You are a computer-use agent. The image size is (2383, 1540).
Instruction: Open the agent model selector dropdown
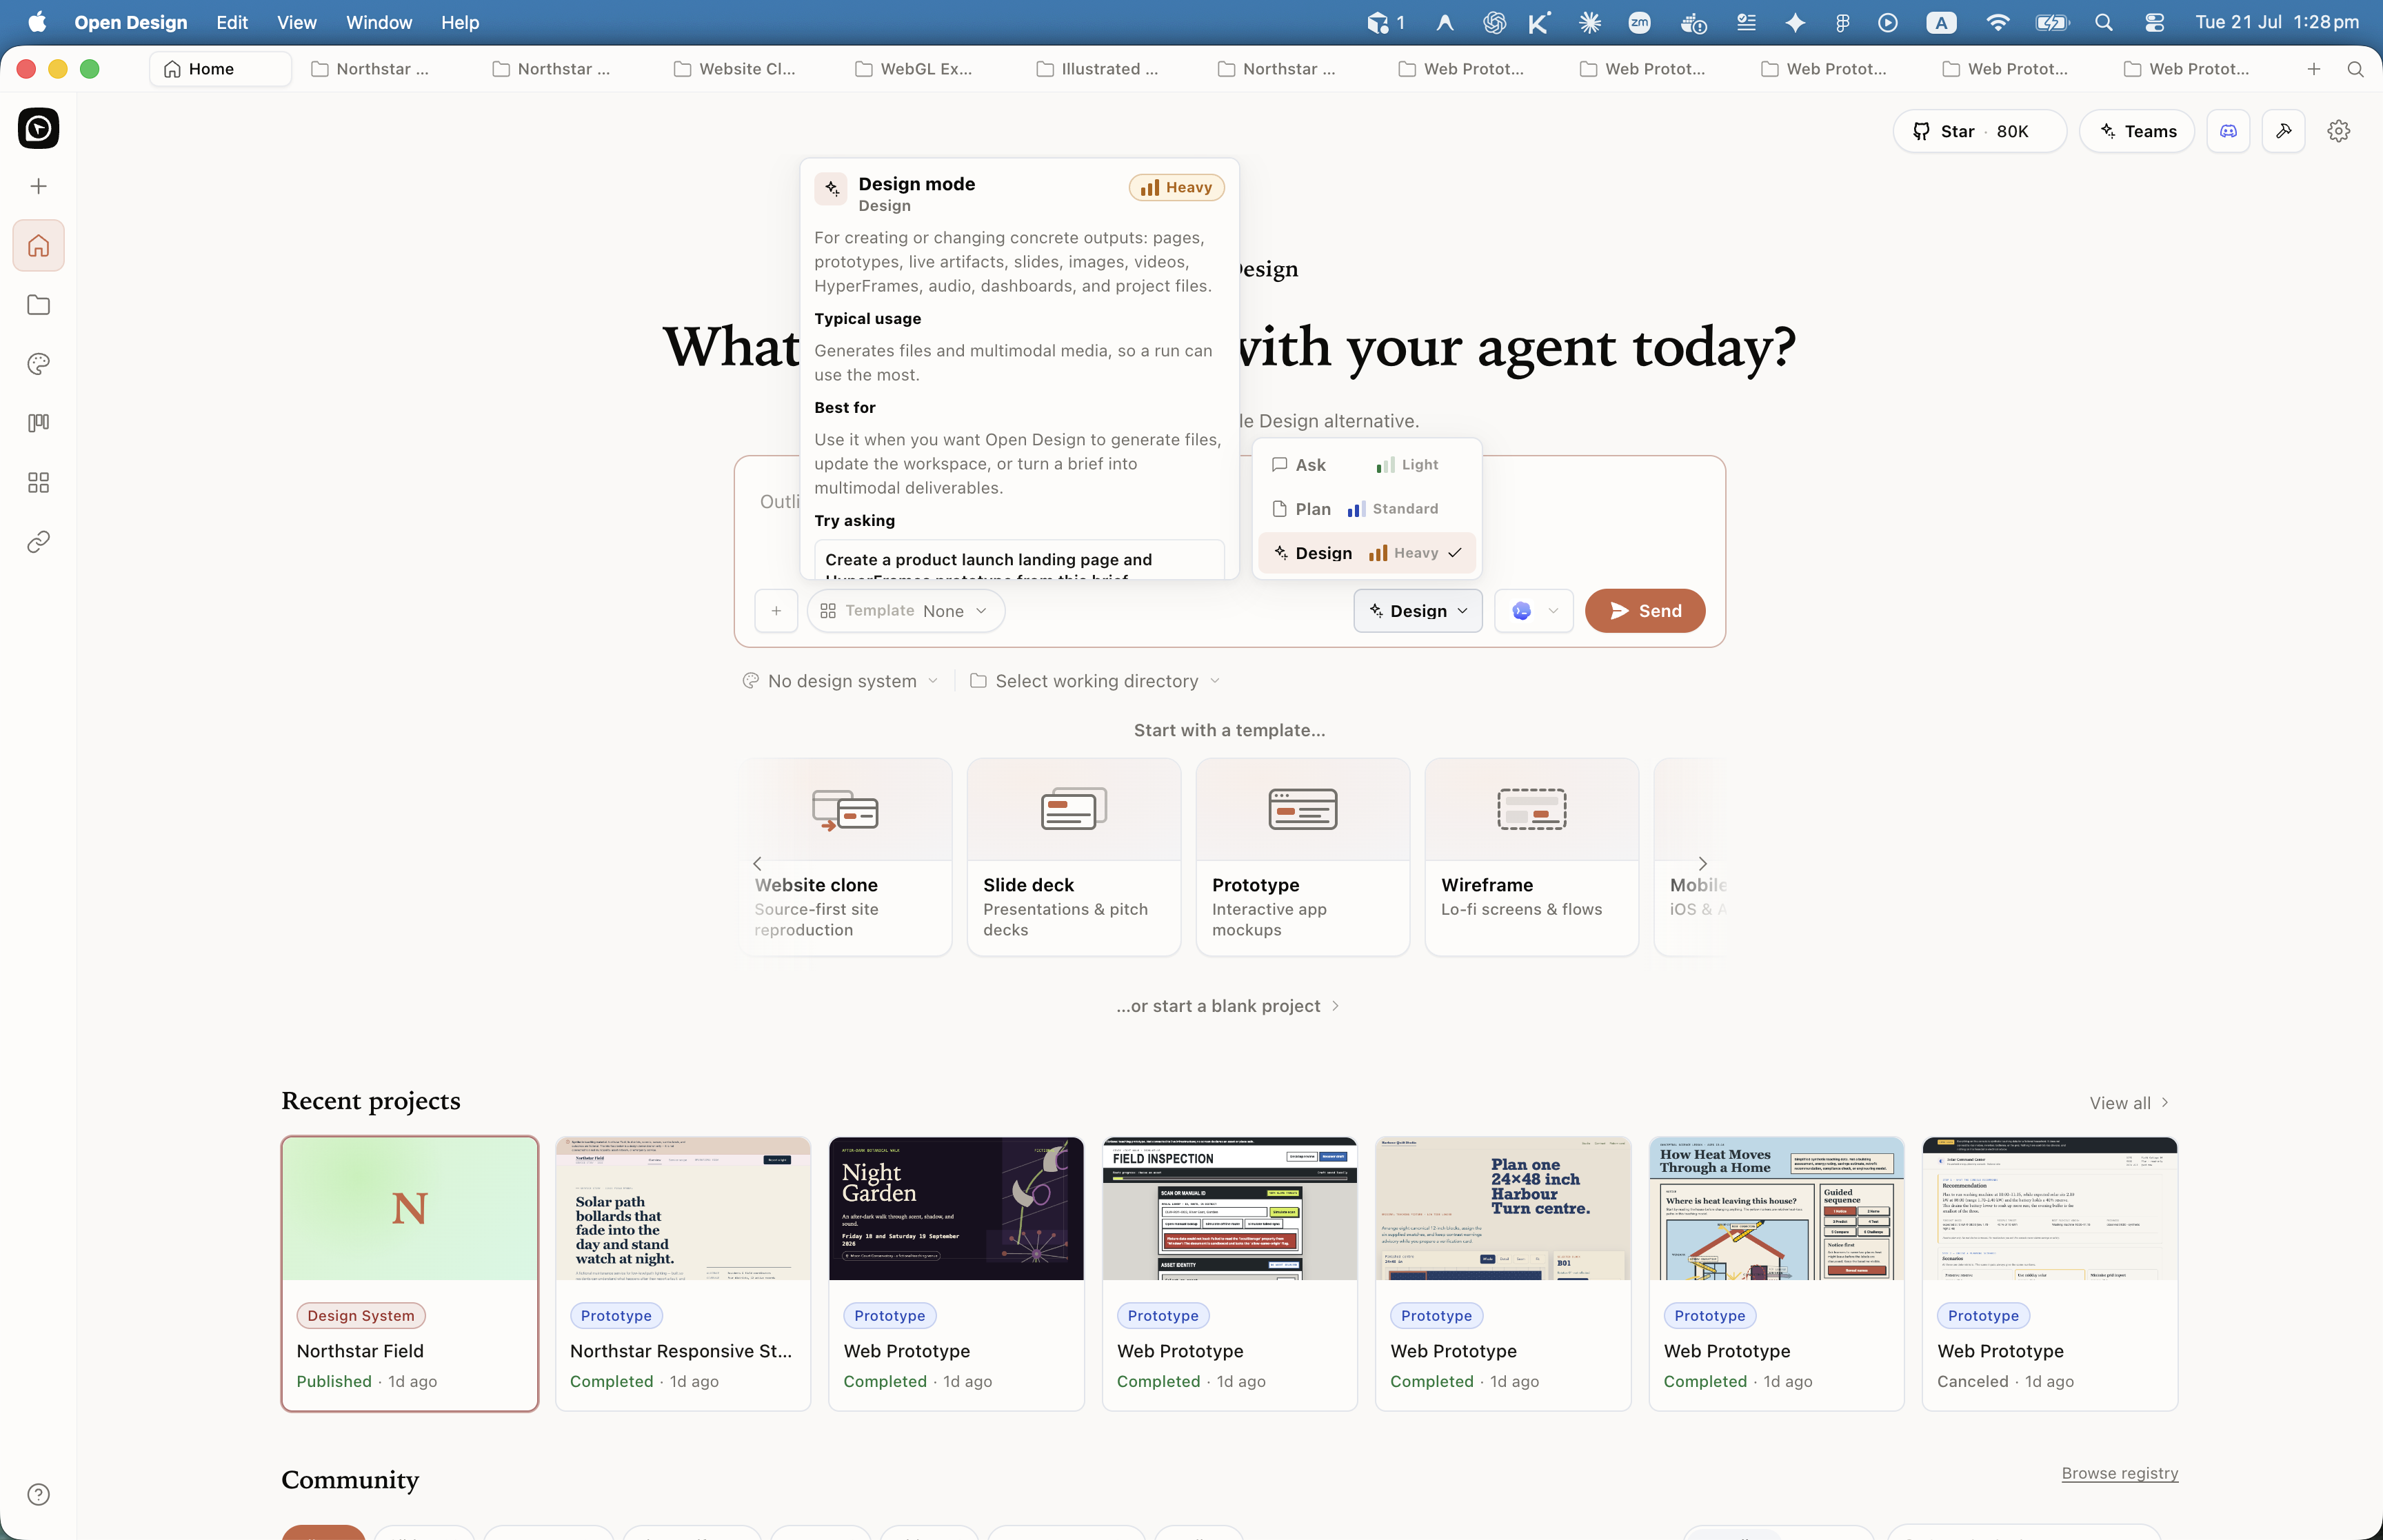(1534, 611)
